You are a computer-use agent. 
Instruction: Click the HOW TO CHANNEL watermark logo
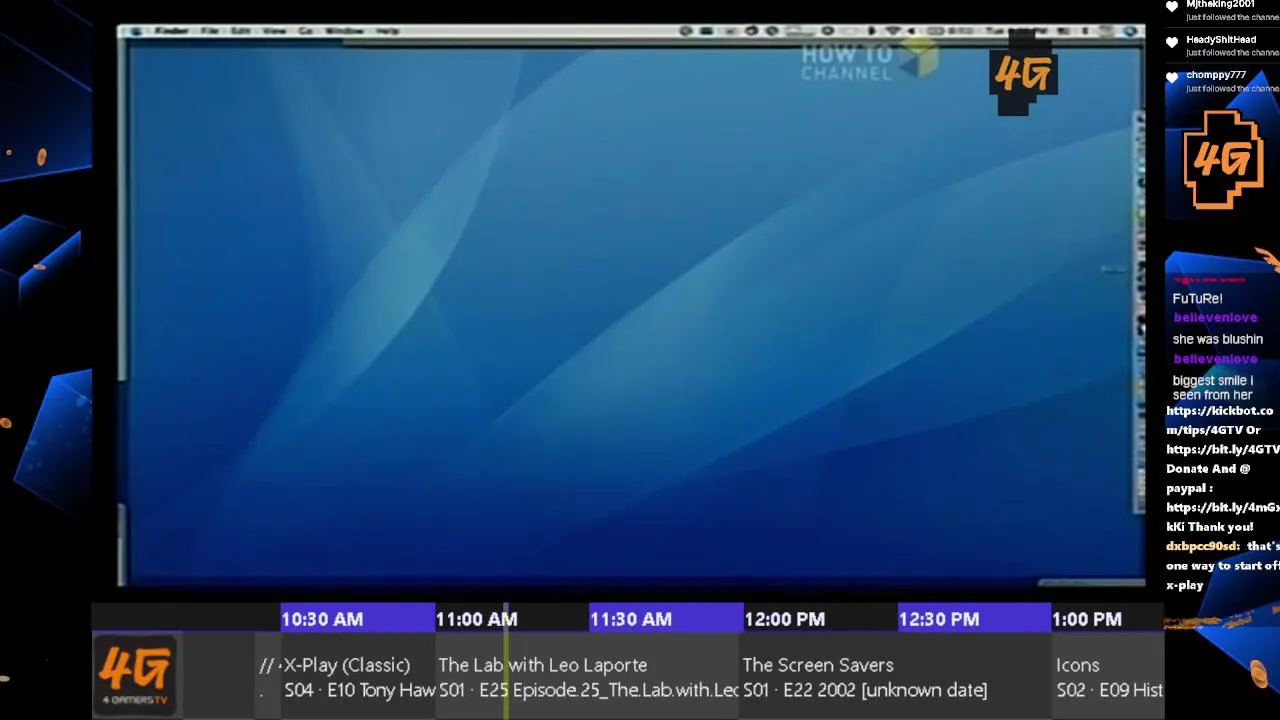(868, 62)
